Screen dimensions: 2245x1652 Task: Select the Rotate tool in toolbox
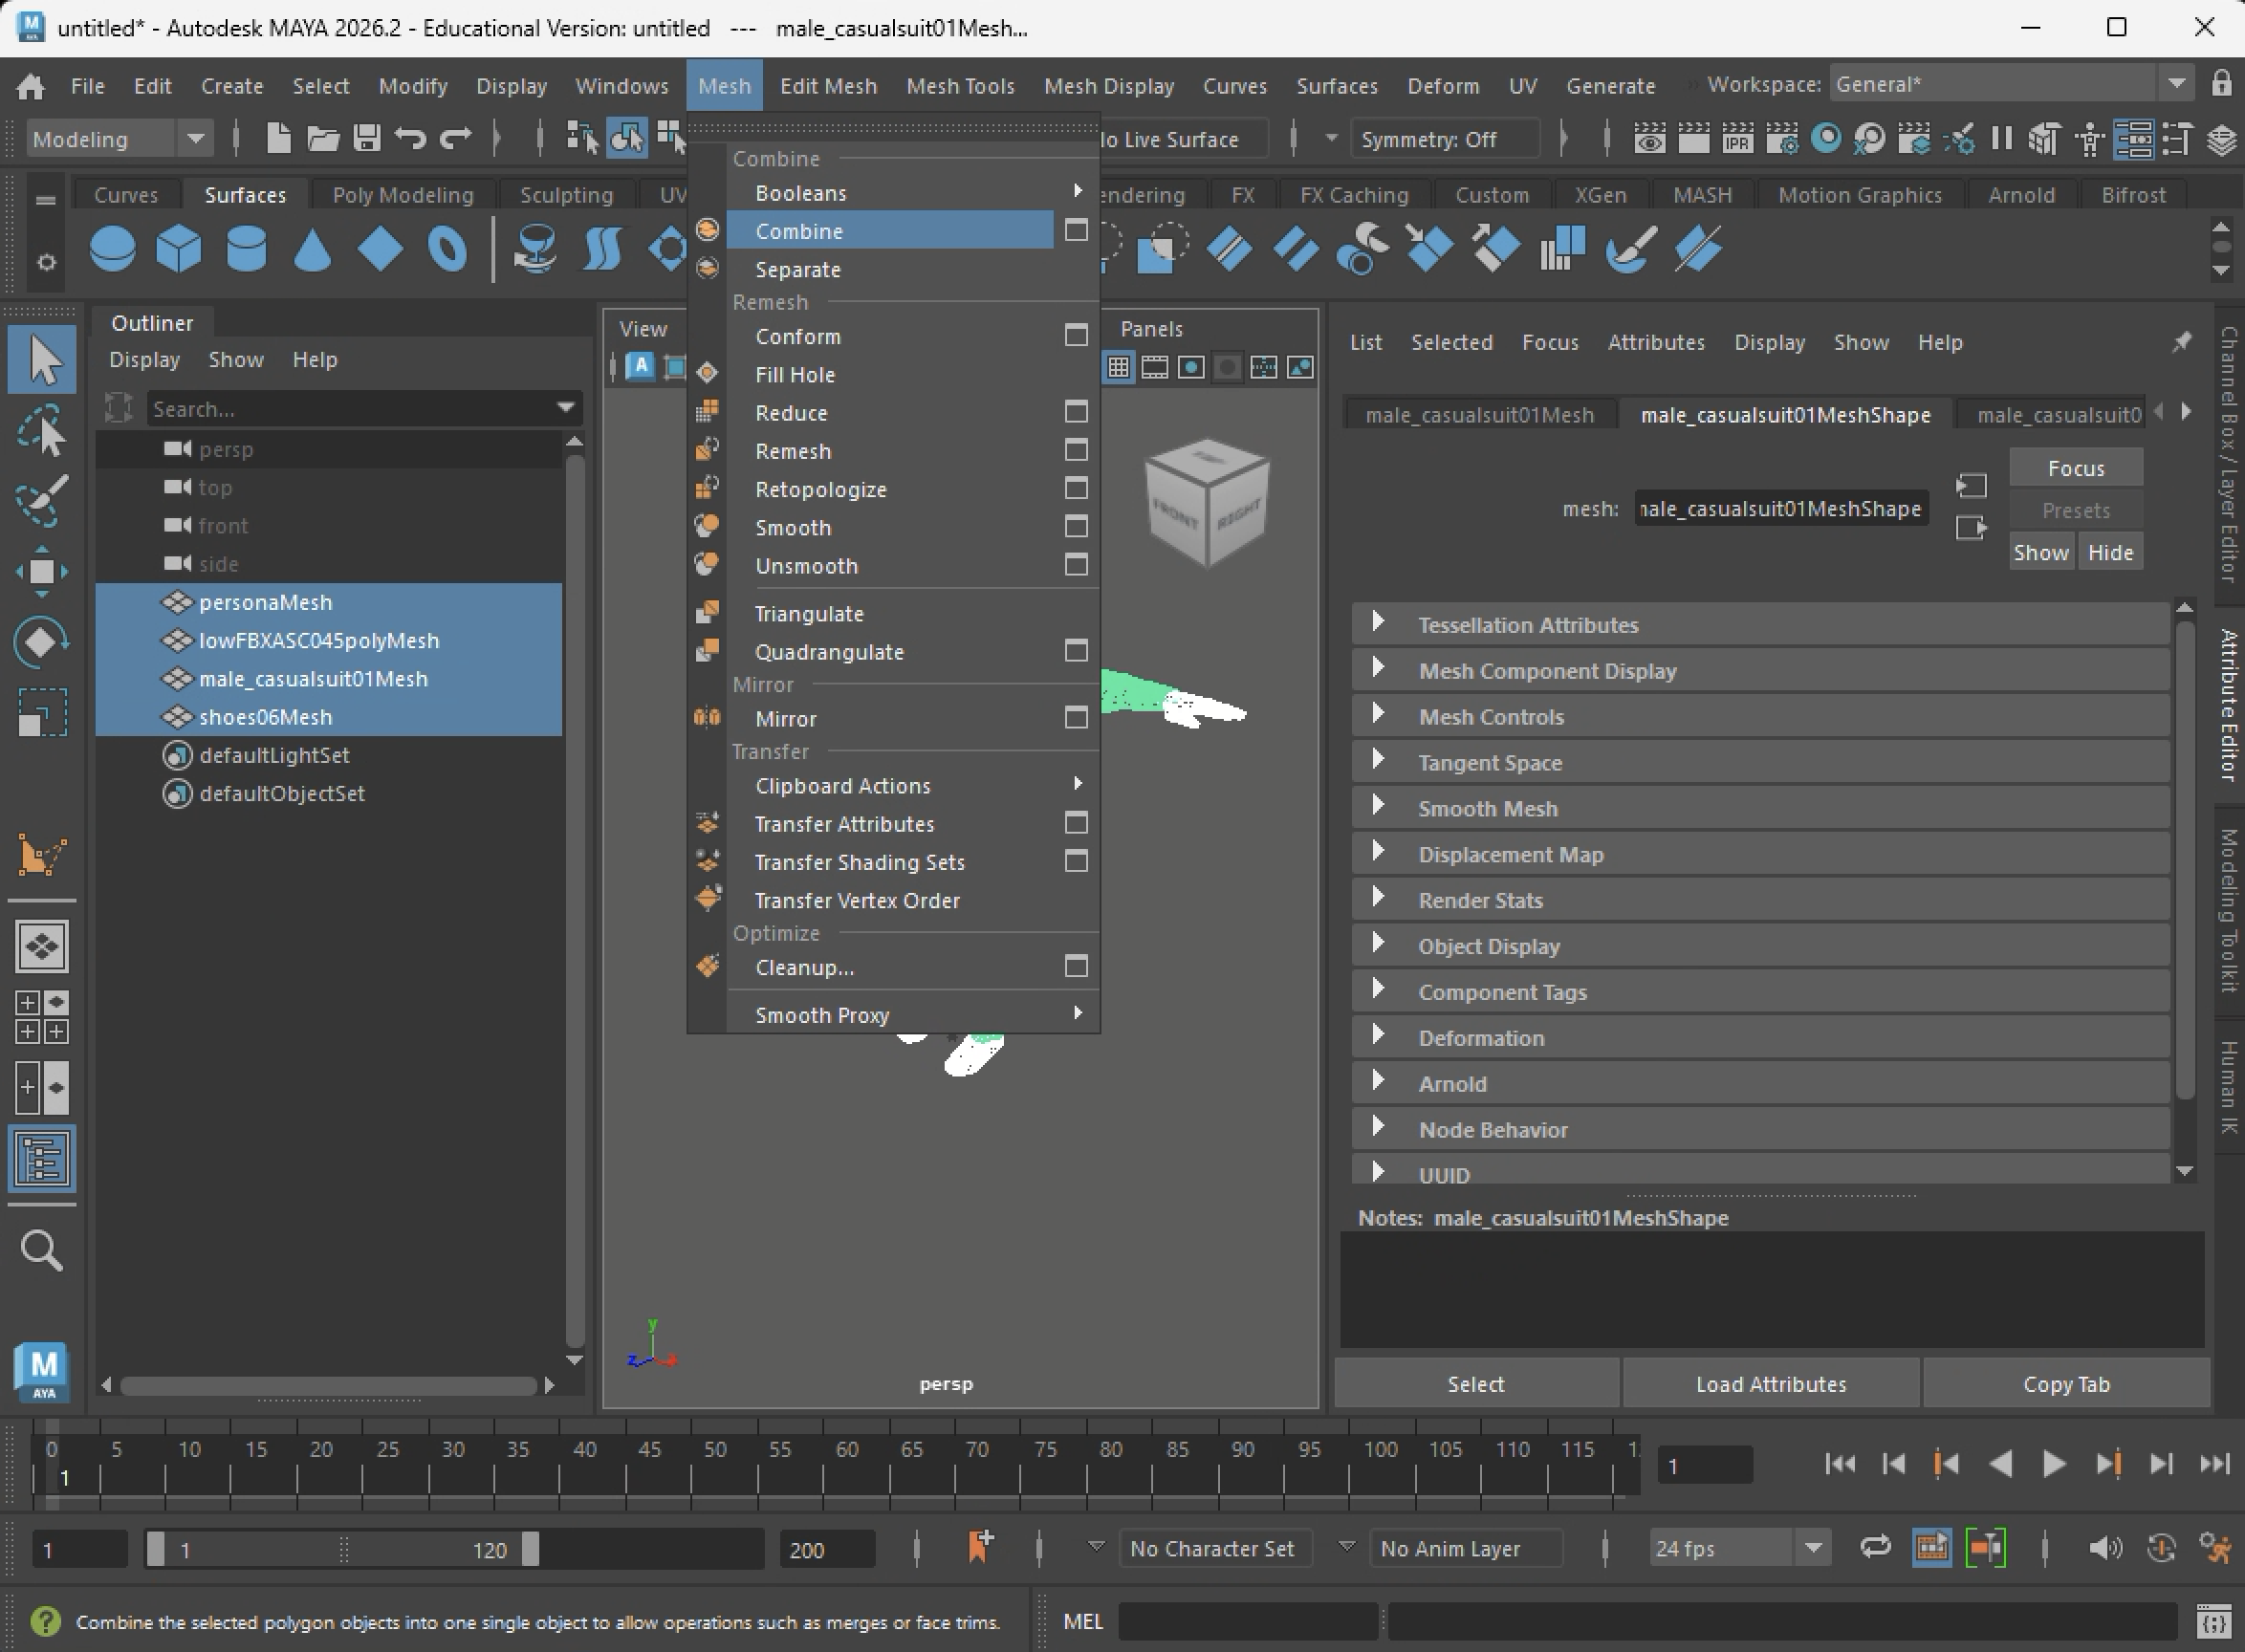(41, 642)
